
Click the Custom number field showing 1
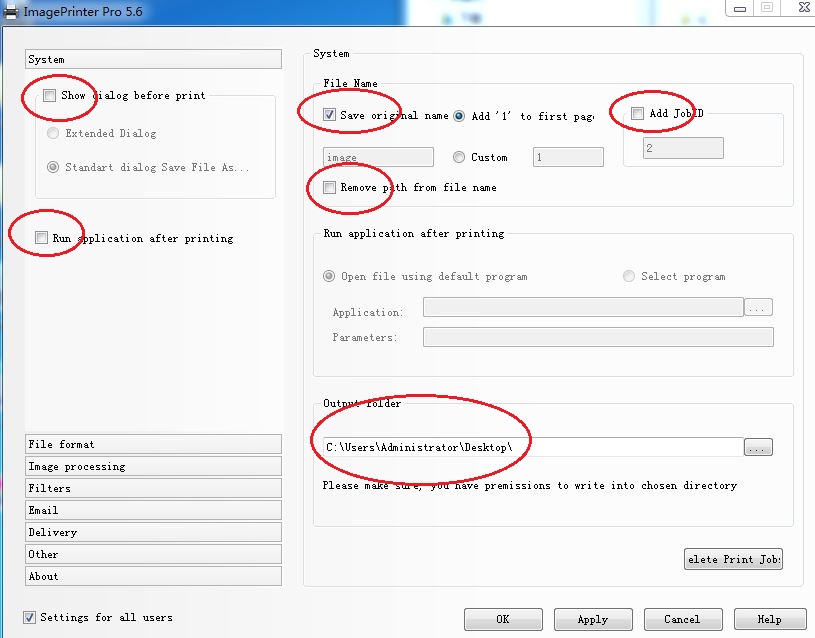[568, 157]
